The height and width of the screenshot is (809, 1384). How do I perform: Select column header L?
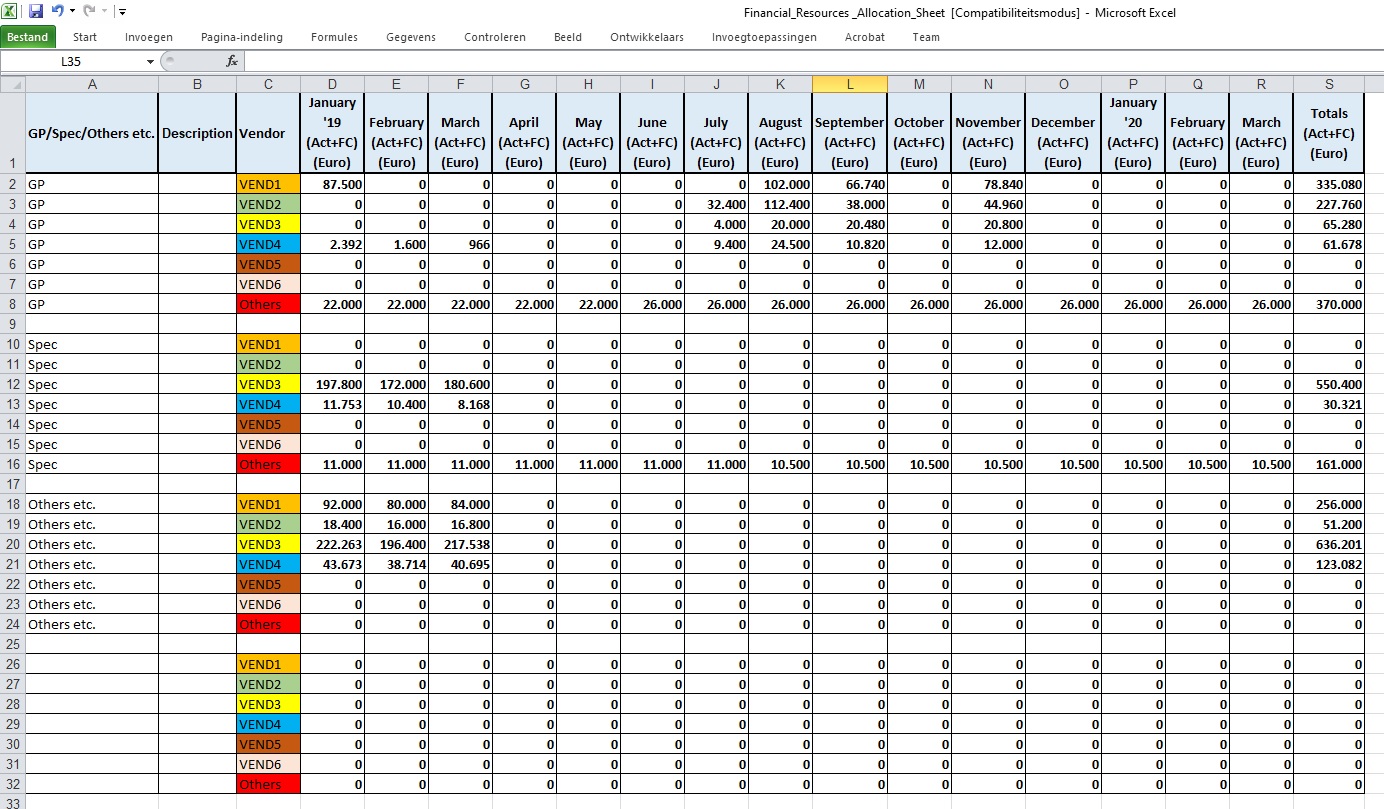849,84
